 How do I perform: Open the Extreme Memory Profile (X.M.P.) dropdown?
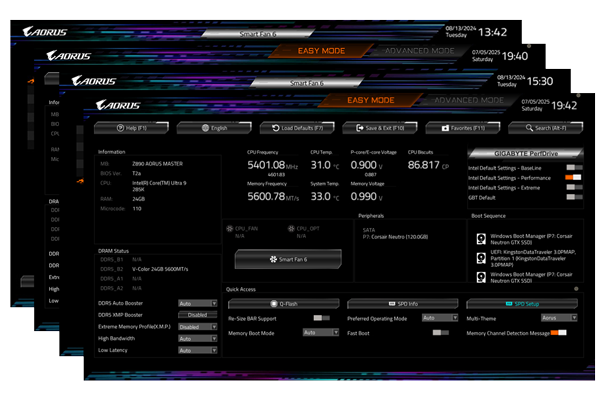tap(198, 327)
